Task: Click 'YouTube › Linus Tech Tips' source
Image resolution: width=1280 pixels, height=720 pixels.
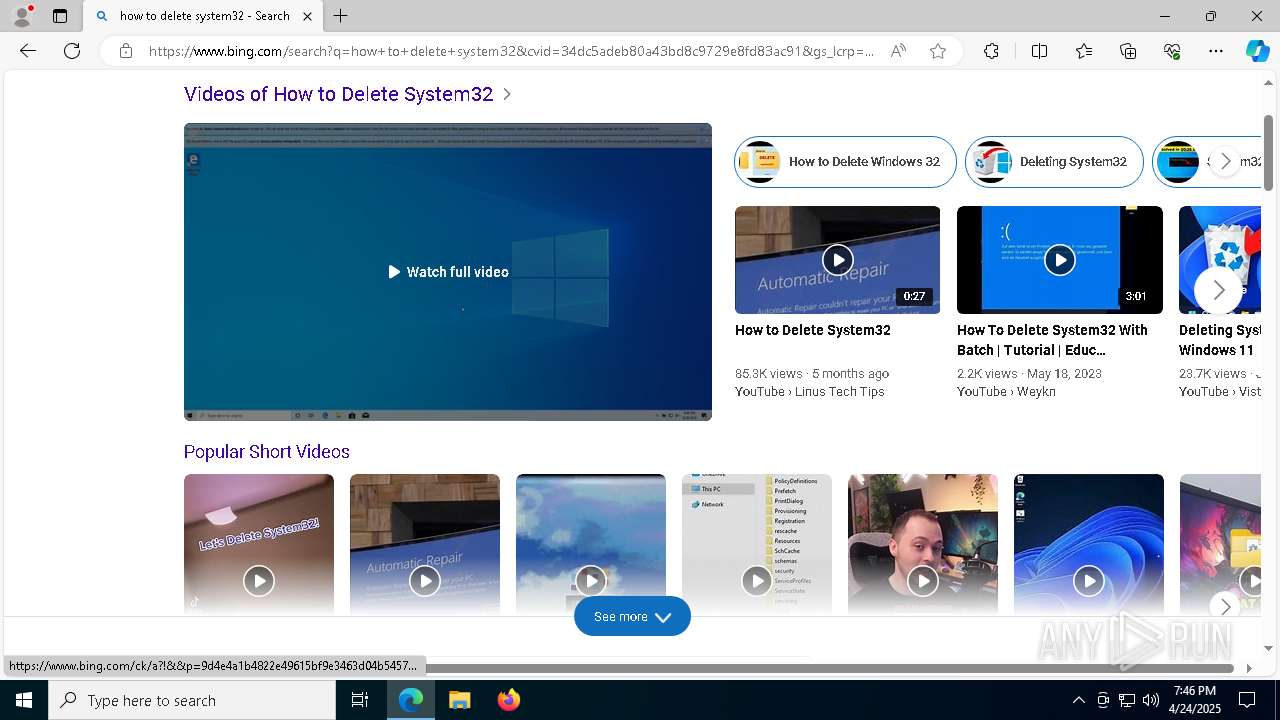Action: click(810, 392)
